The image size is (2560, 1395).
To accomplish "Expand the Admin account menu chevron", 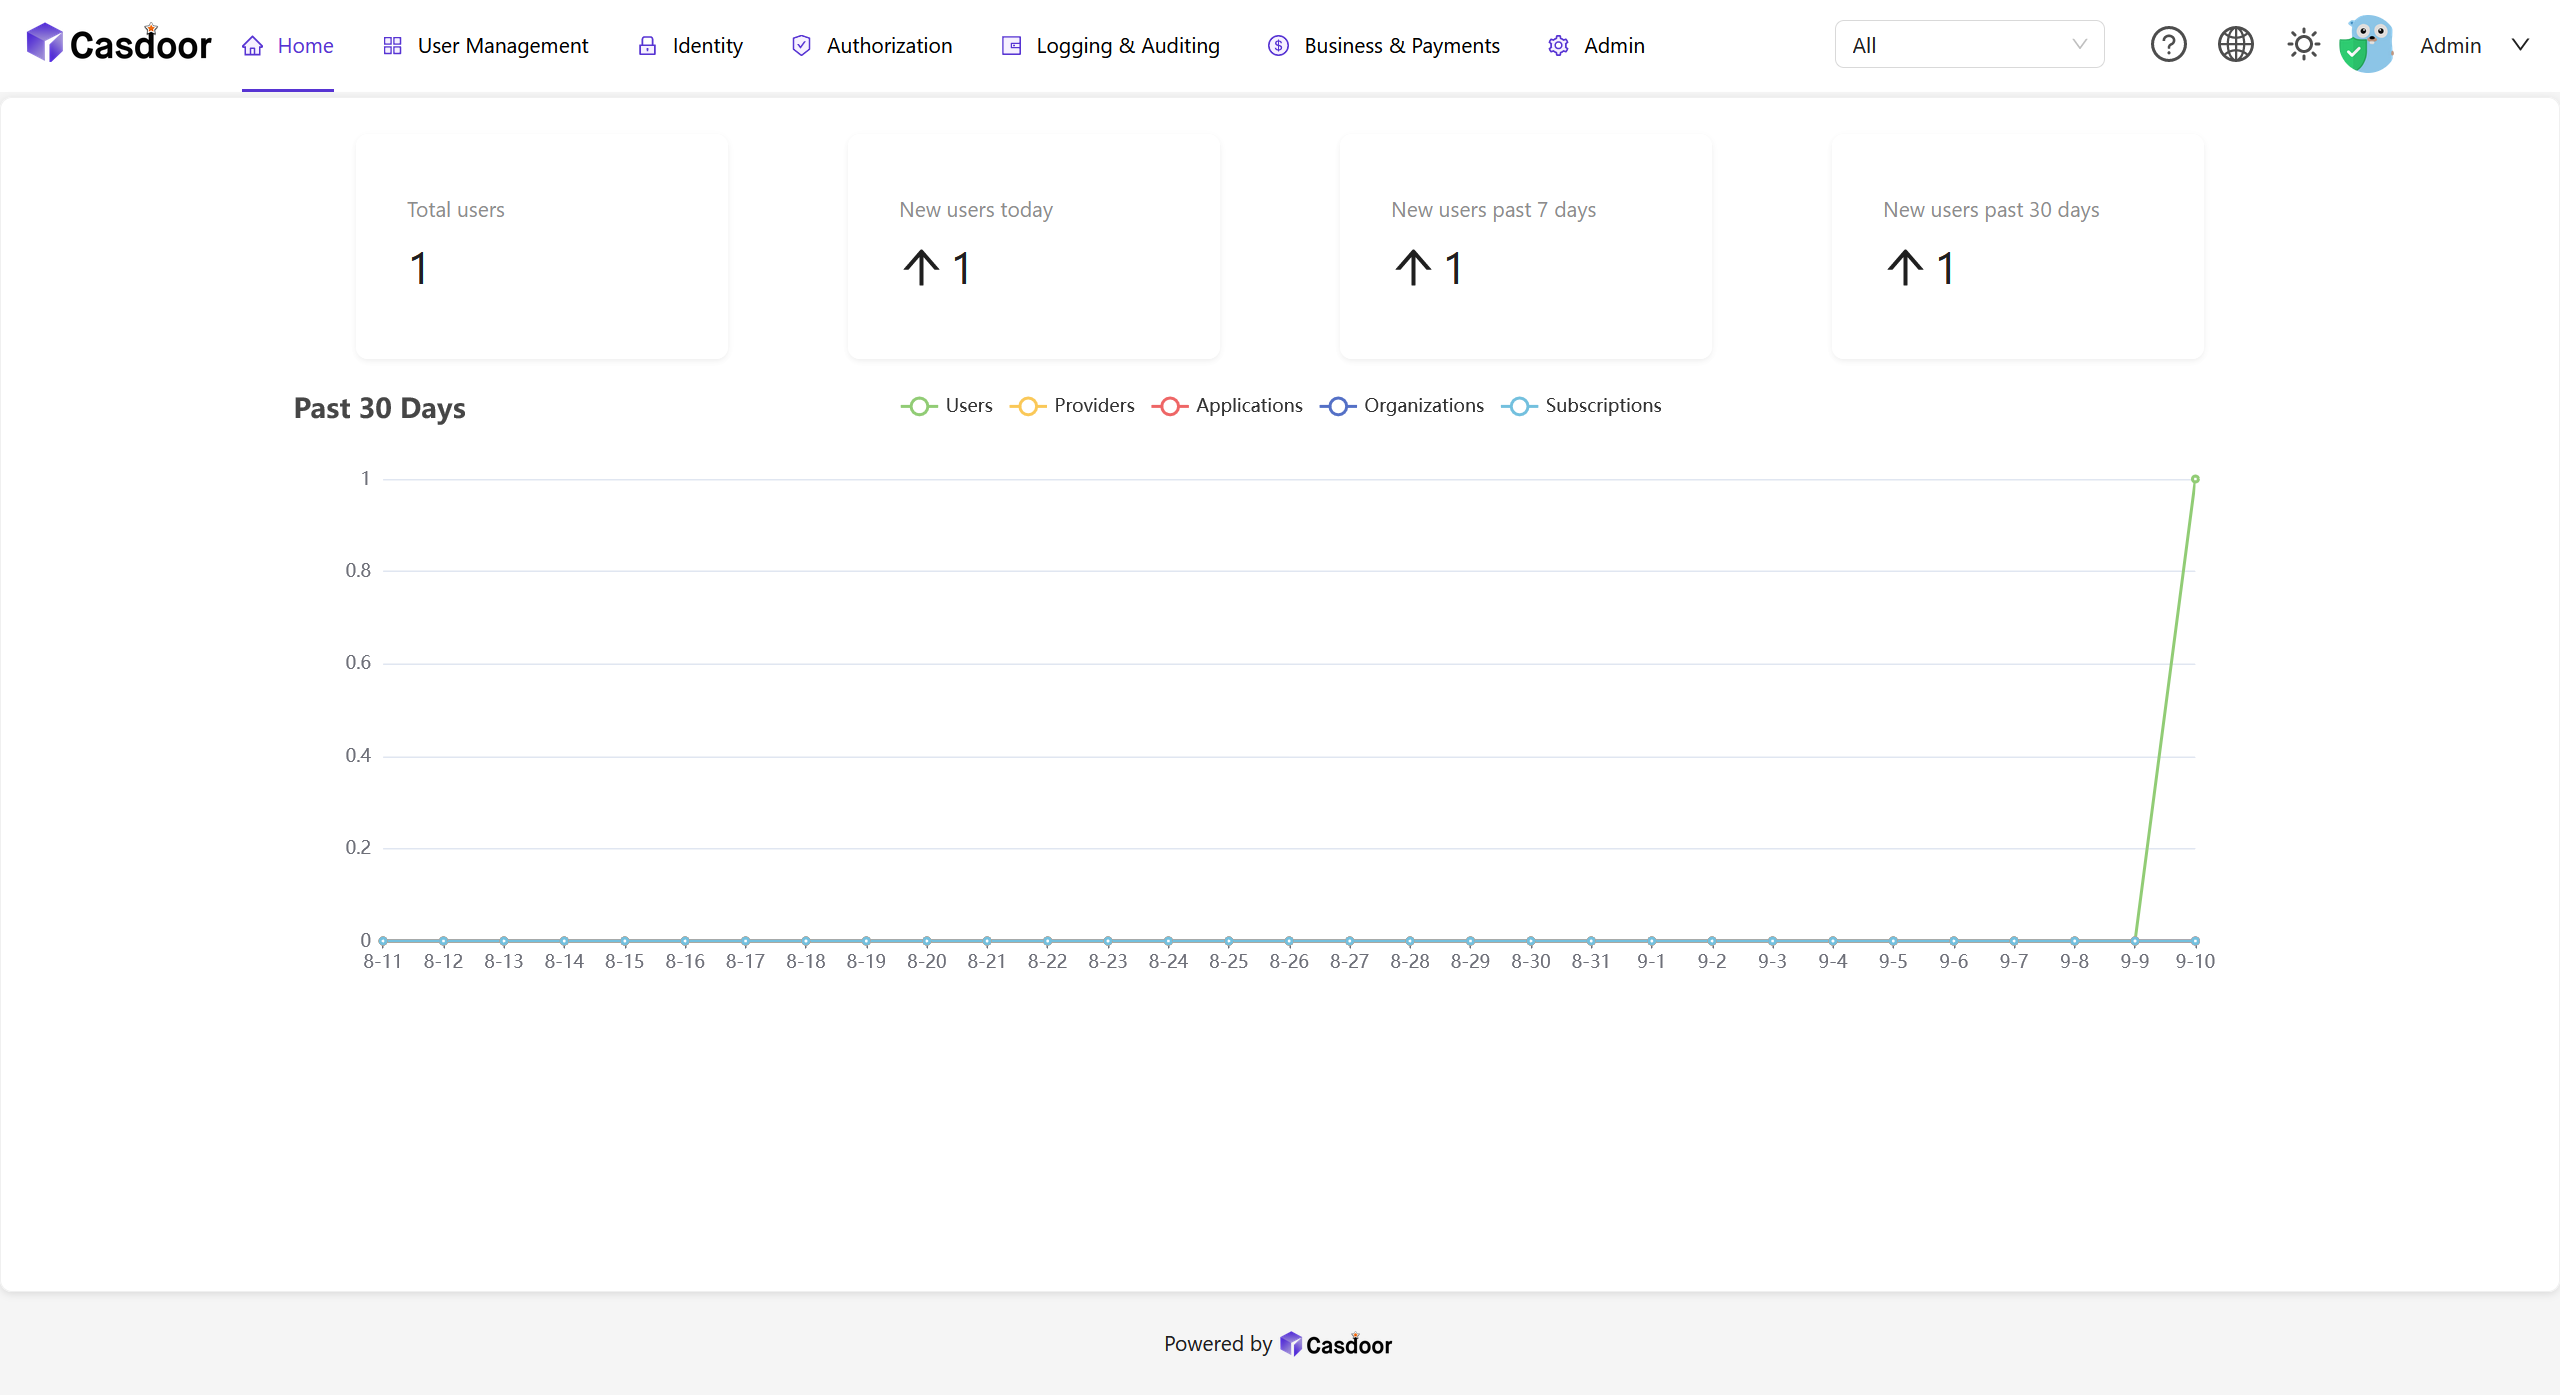I will click(x=2521, y=45).
